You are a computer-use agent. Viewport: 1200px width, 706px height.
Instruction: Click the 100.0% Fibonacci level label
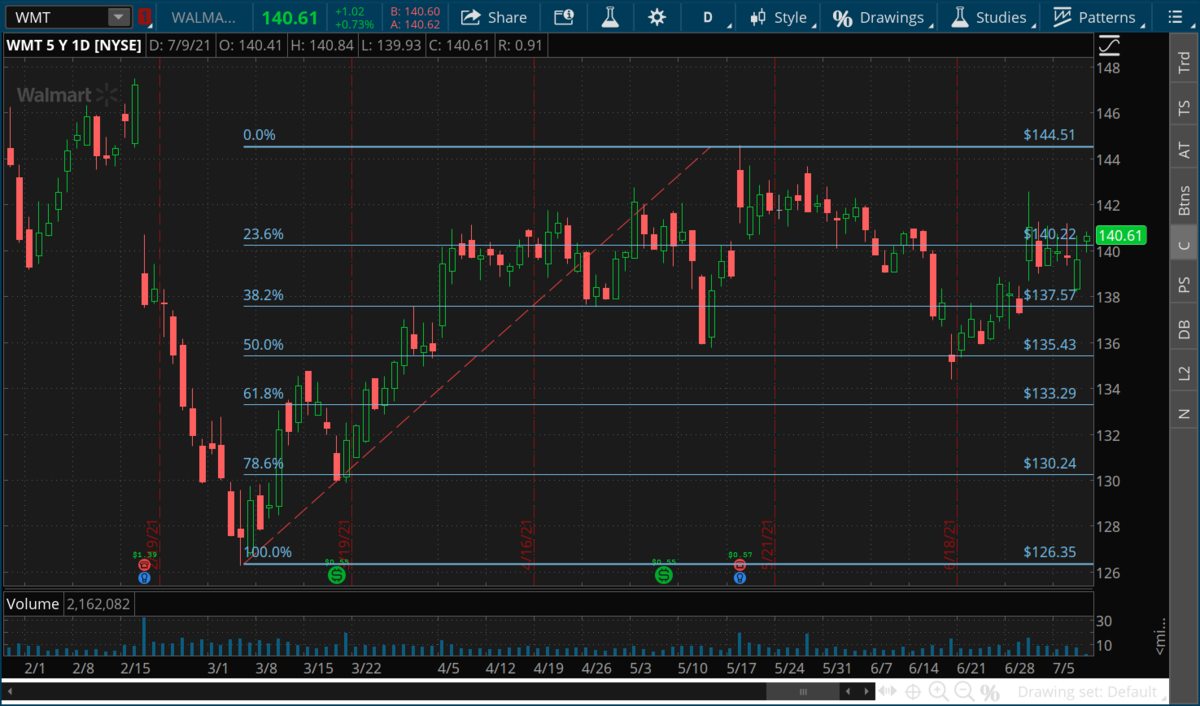pos(268,552)
